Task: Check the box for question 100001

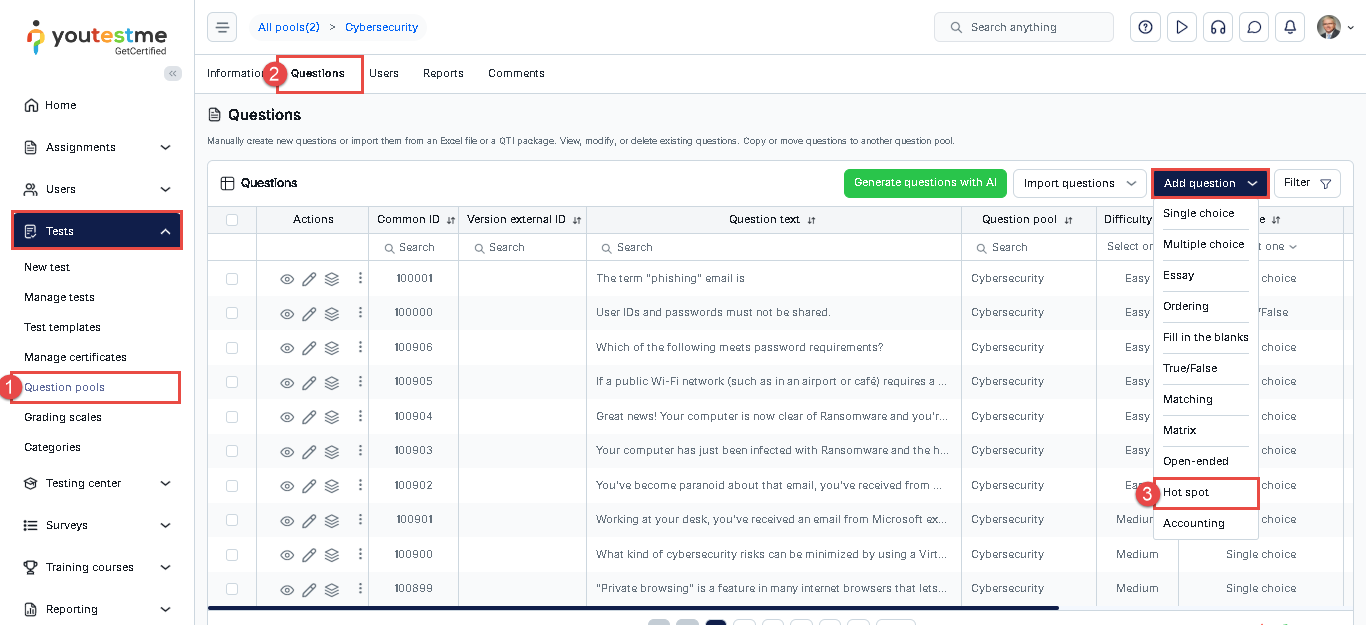Action: pos(232,279)
